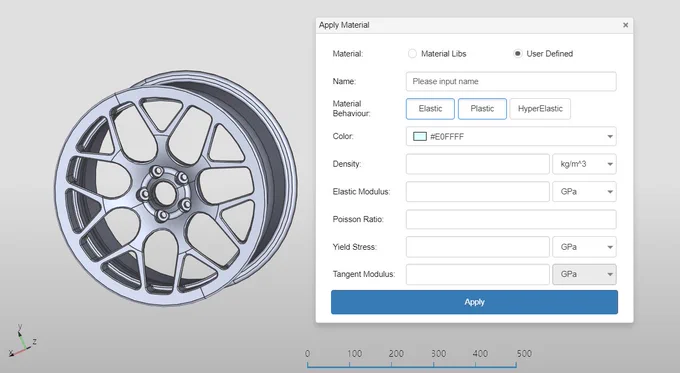Viewport: 680px width, 373px height.
Task: Toggle the Plastic material behaviour
Action: click(482, 109)
